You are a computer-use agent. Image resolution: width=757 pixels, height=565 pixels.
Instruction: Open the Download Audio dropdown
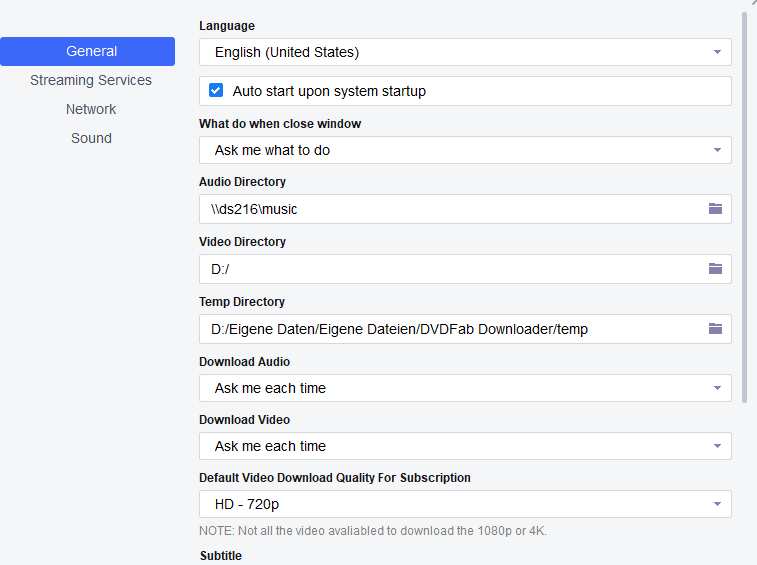465,388
